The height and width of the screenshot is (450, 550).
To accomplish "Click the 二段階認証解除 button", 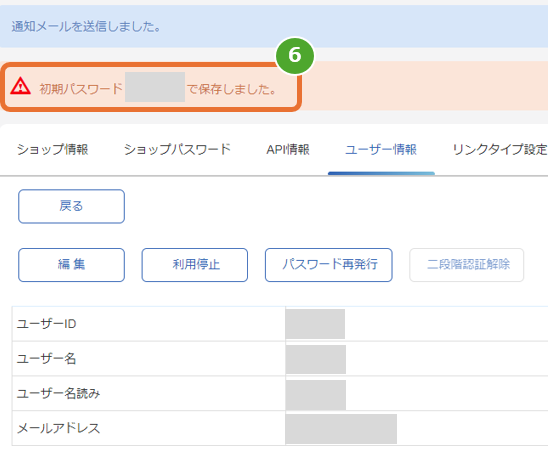I will 467,265.
